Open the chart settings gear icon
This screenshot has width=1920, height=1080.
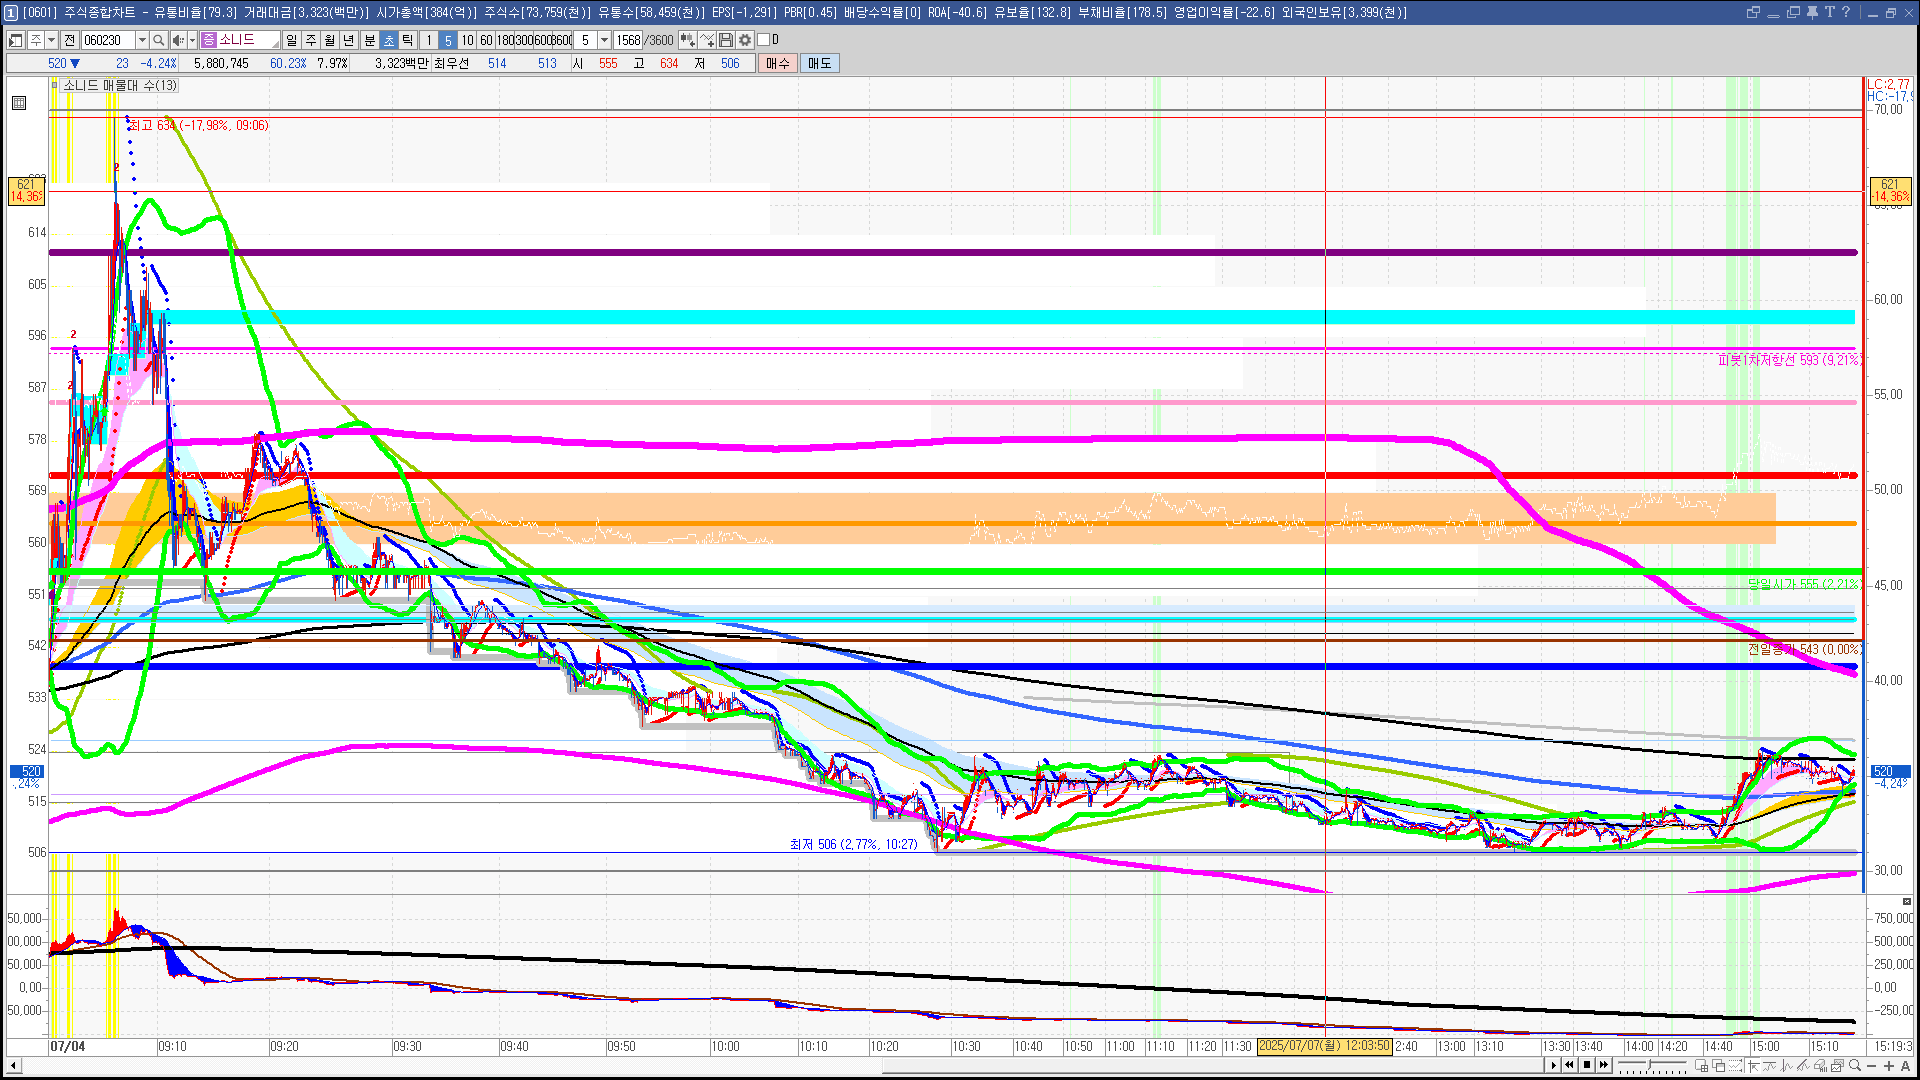pos(745,40)
